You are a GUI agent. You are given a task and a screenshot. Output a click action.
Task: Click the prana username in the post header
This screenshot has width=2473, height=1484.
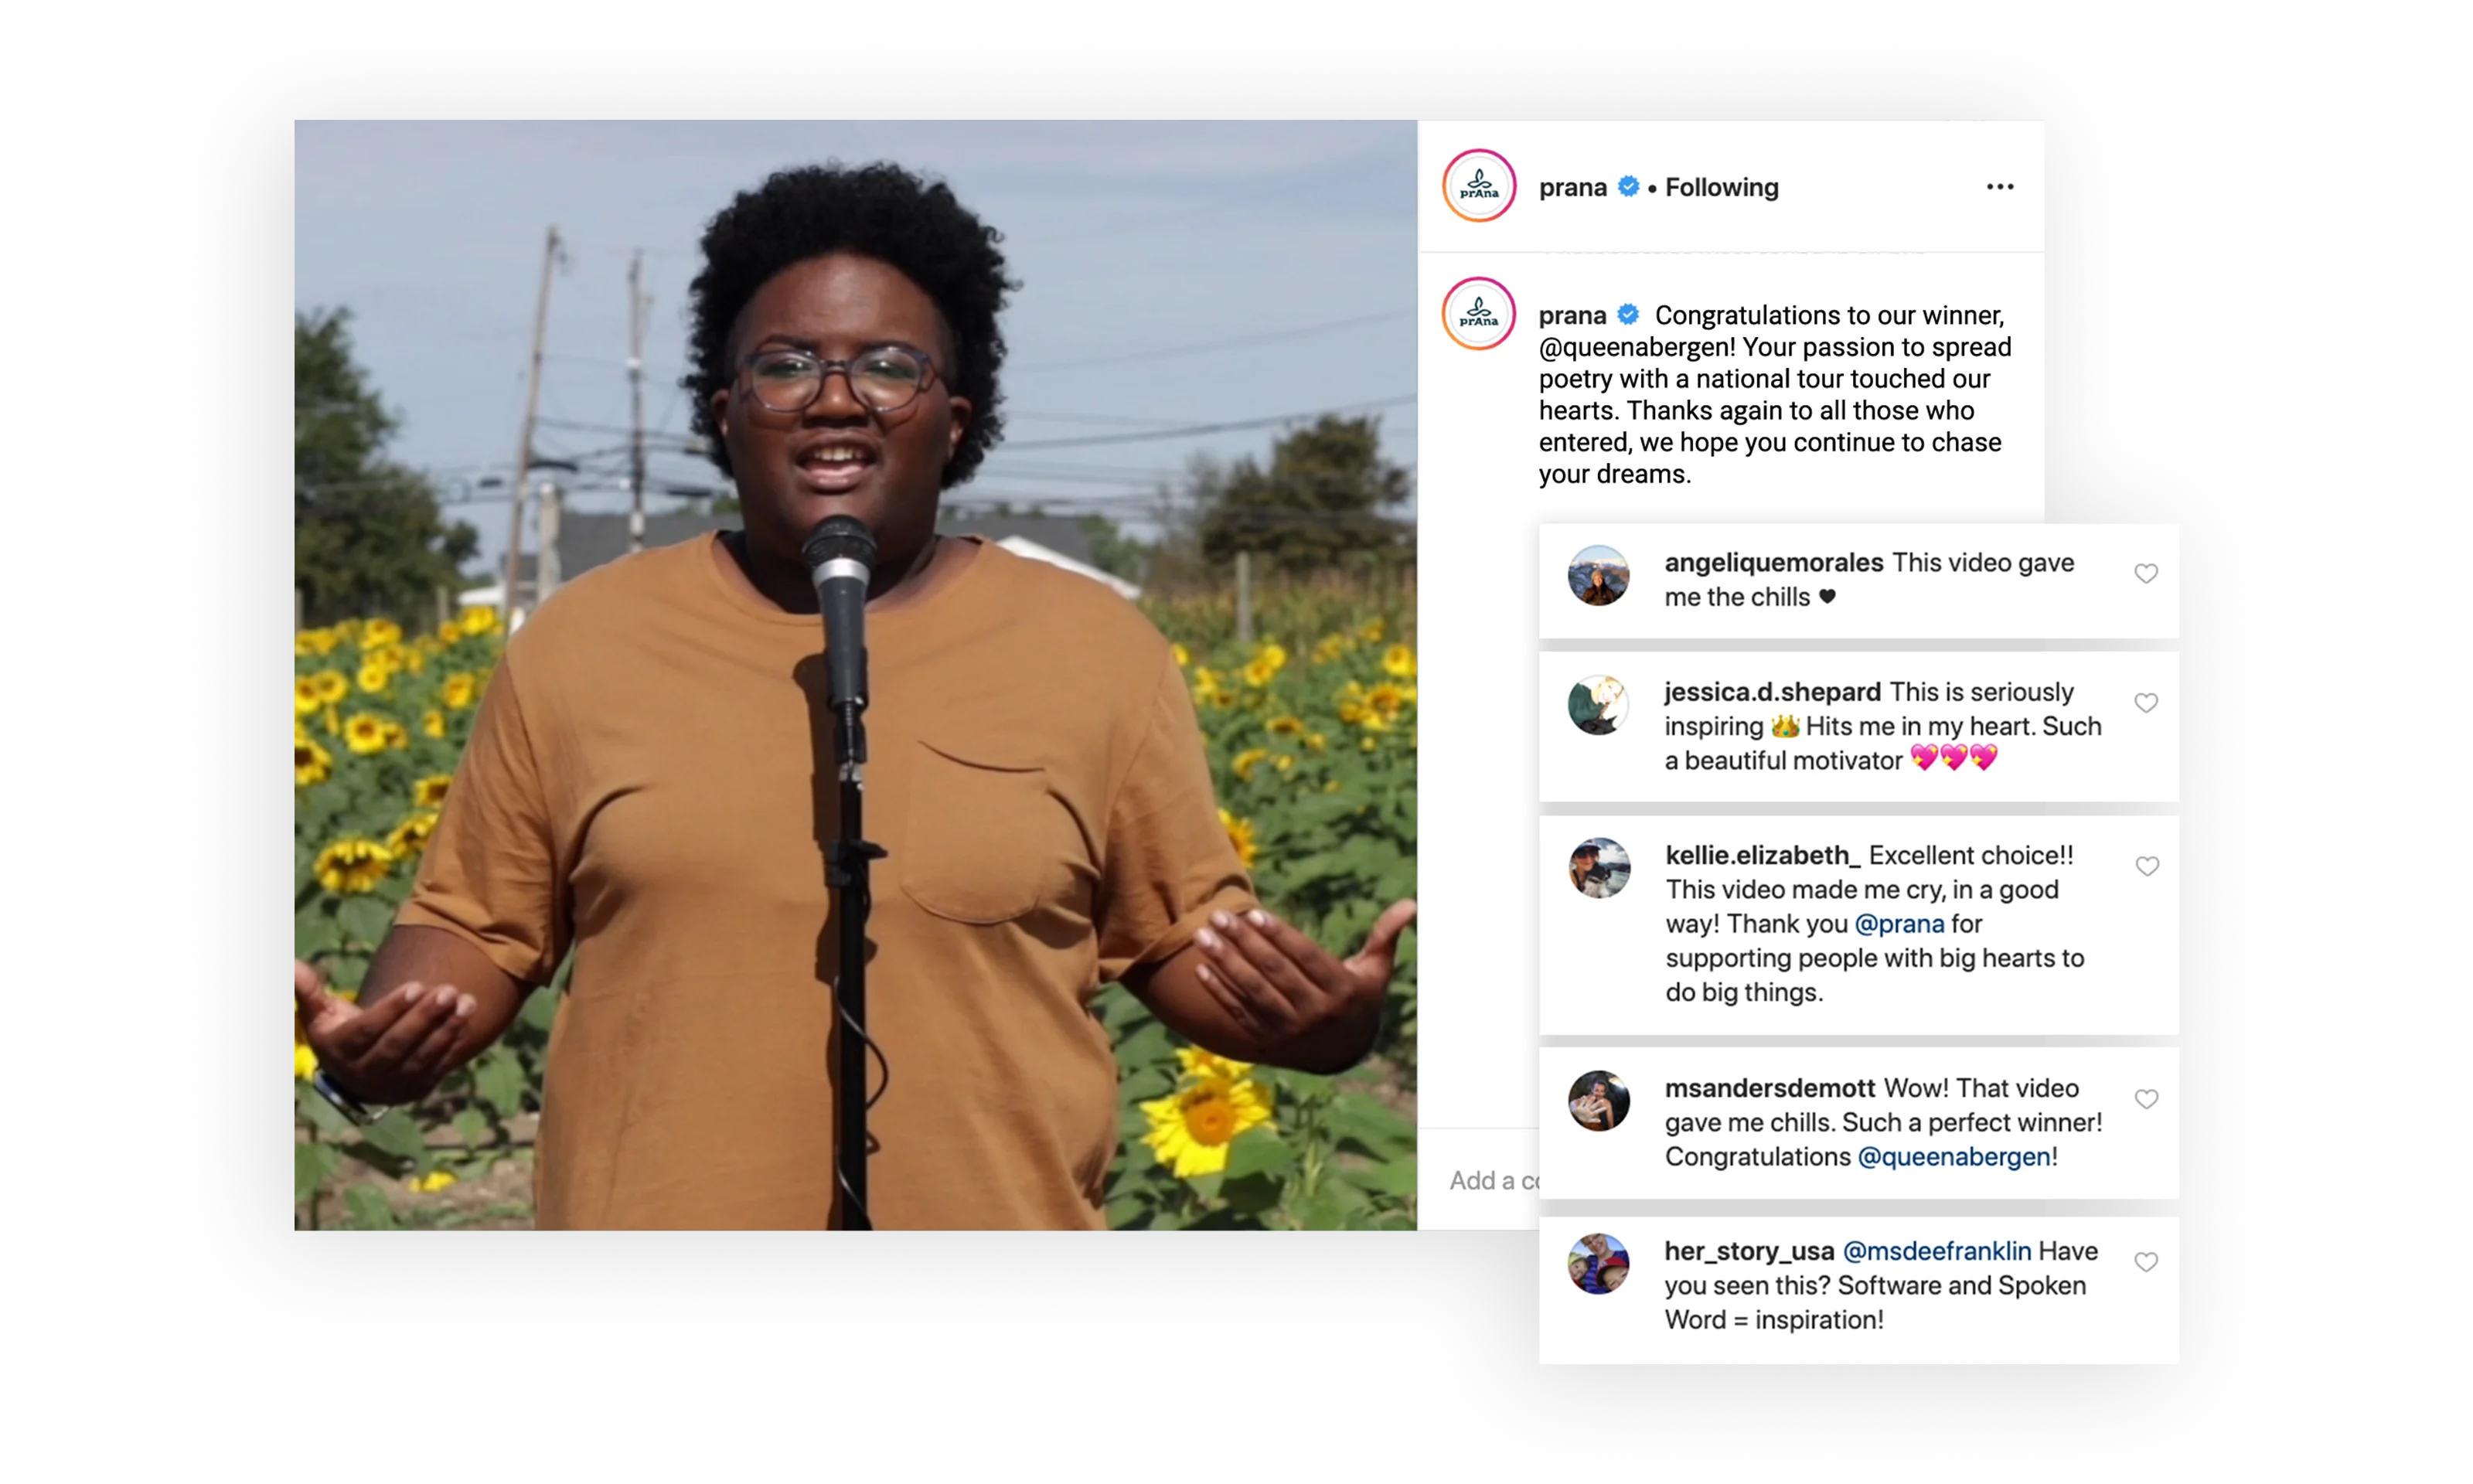pyautogui.click(x=1572, y=187)
